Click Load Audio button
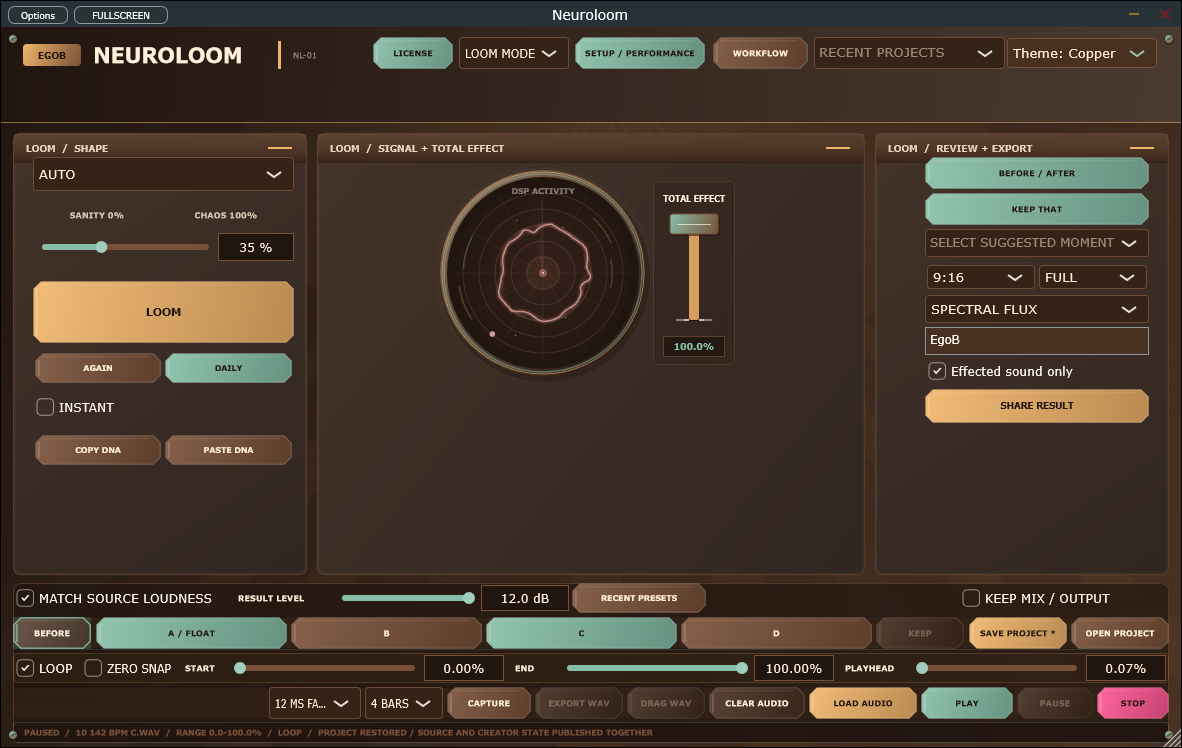 [862, 703]
